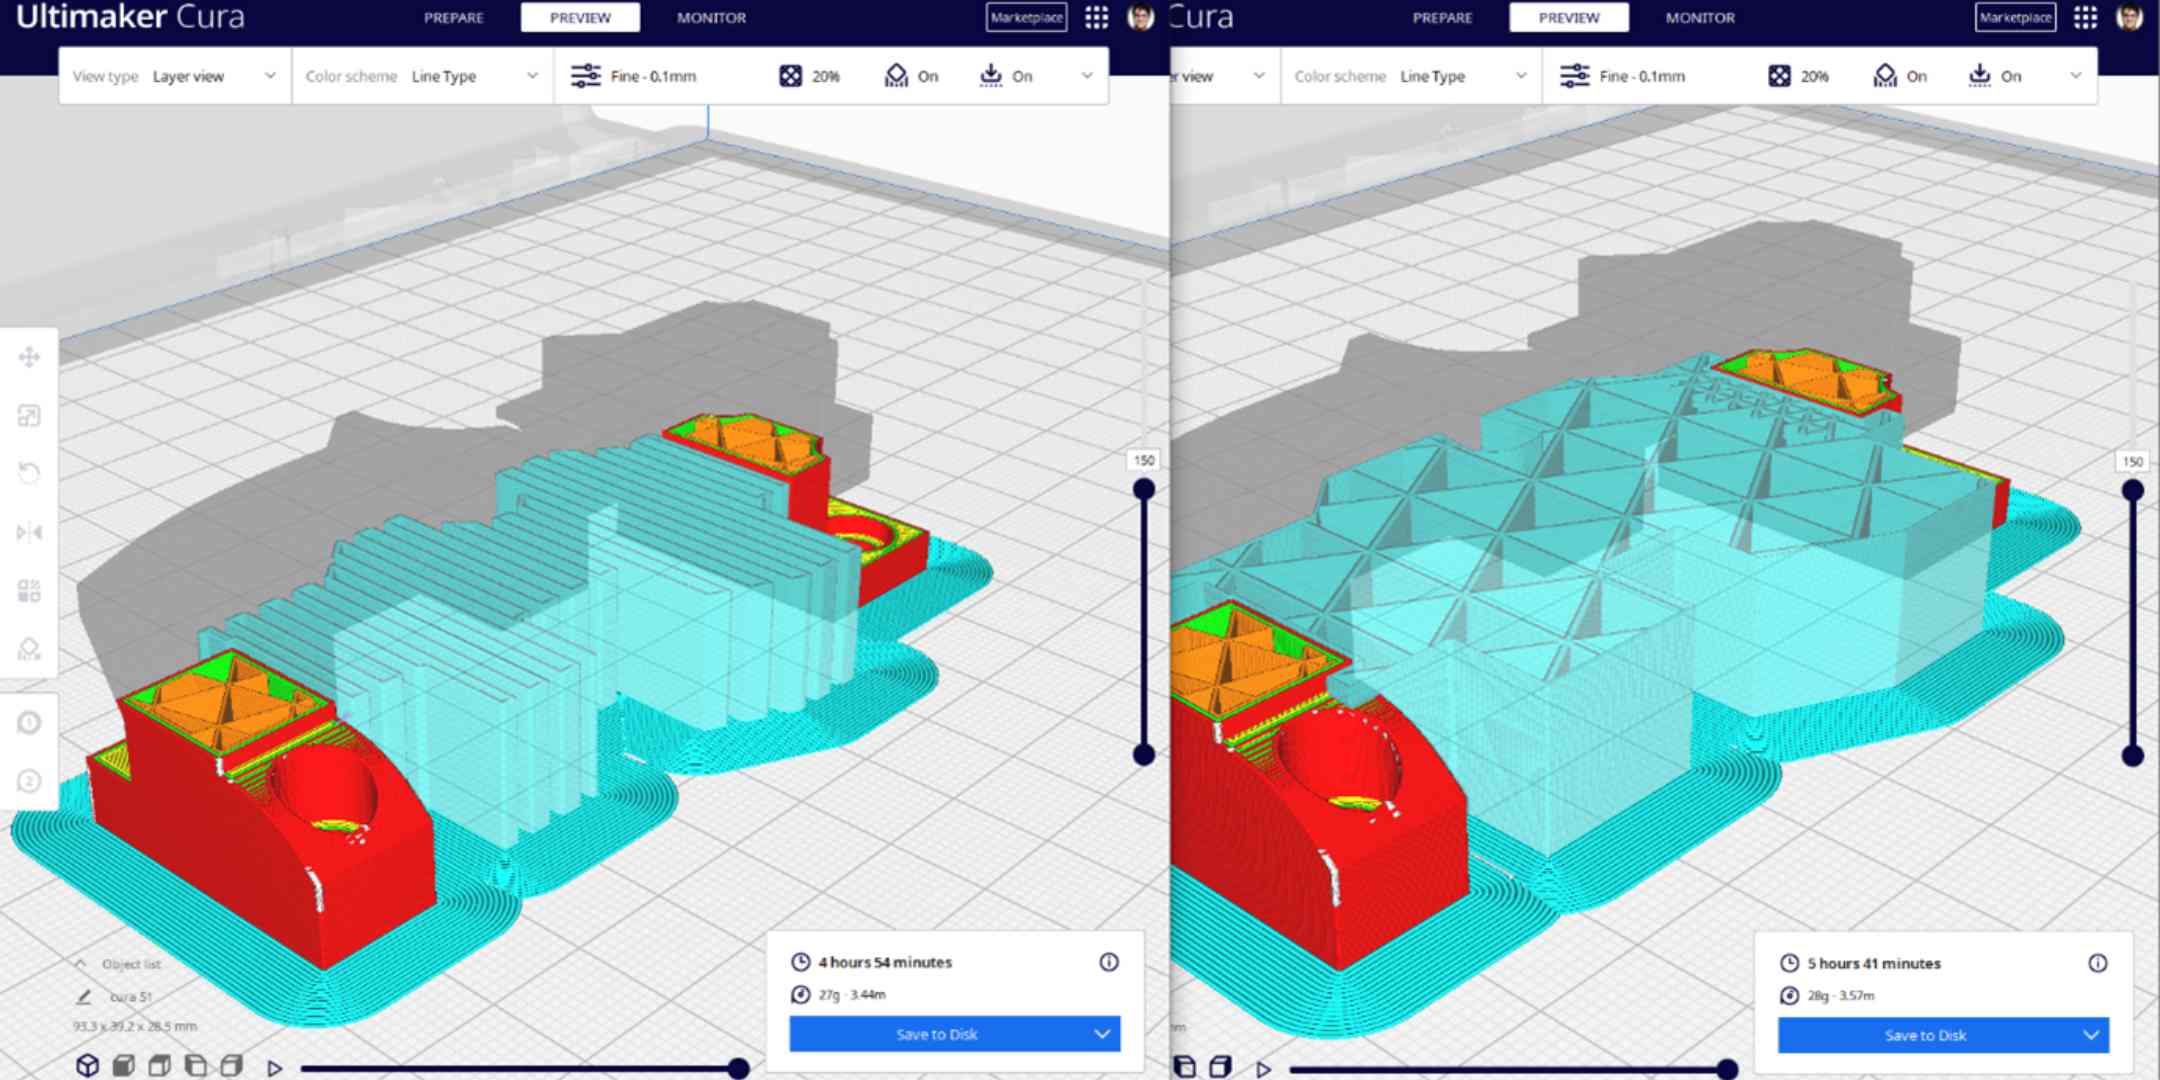Switch camera to top view
Image resolution: width=2160 pixels, height=1080 pixels.
click(158, 1066)
